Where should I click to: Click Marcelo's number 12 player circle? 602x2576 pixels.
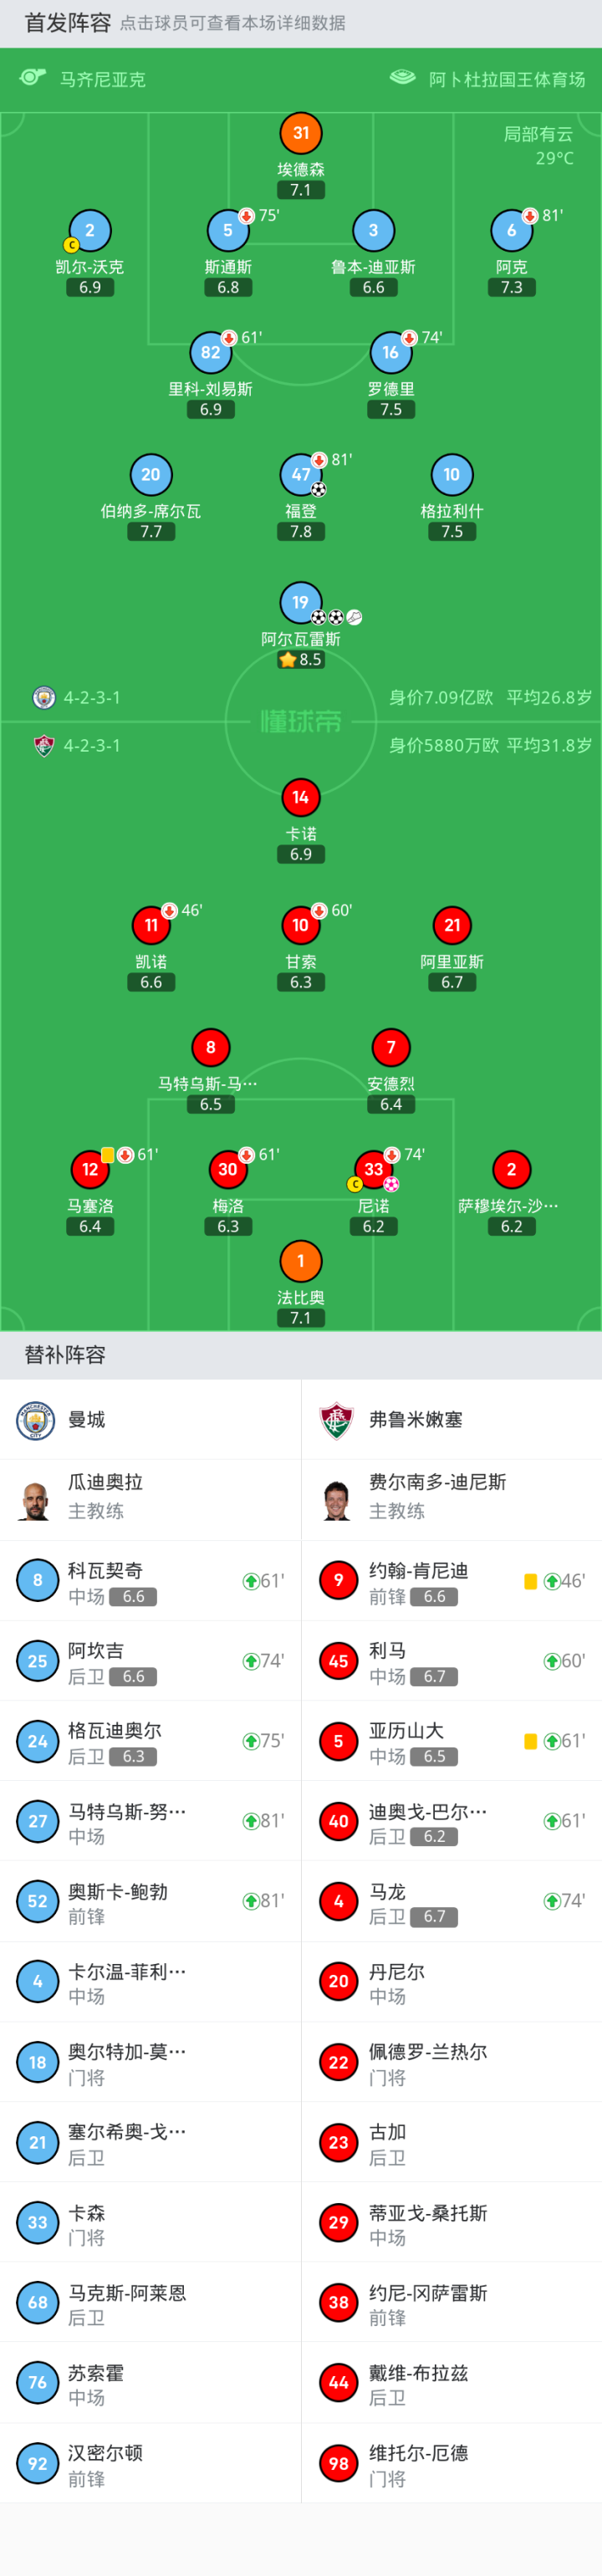tap(90, 1169)
